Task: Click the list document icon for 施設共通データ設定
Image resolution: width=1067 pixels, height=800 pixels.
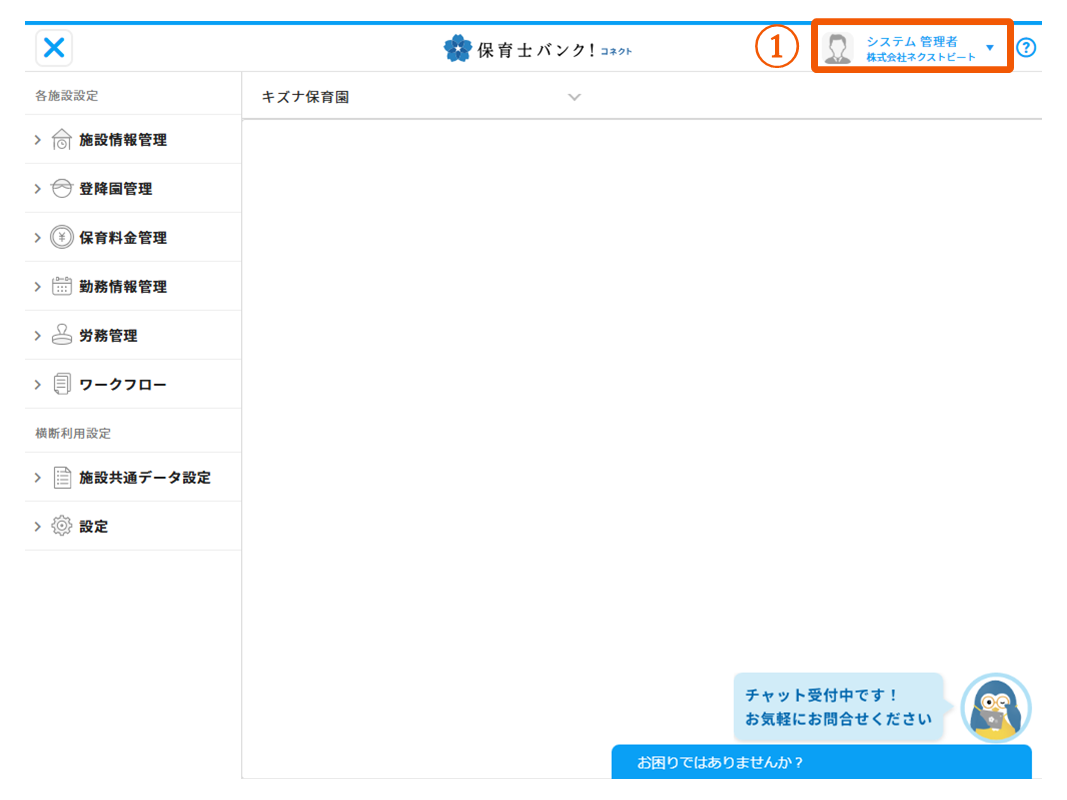Action: (x=61, y=478)
